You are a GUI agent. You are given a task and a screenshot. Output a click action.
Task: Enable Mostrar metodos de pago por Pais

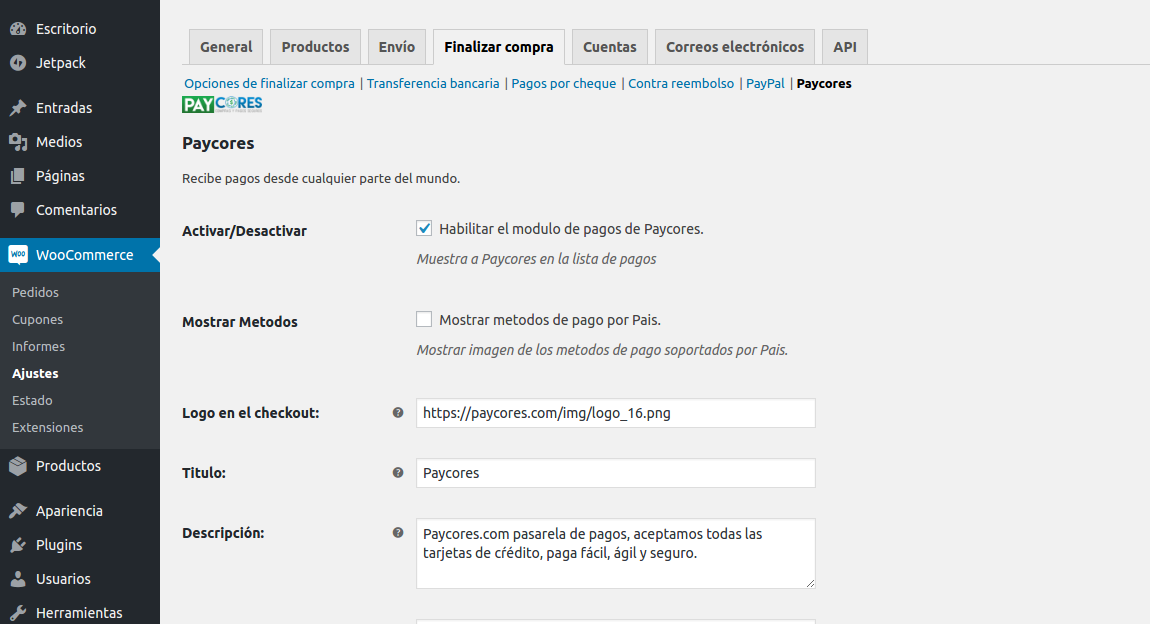424,319
